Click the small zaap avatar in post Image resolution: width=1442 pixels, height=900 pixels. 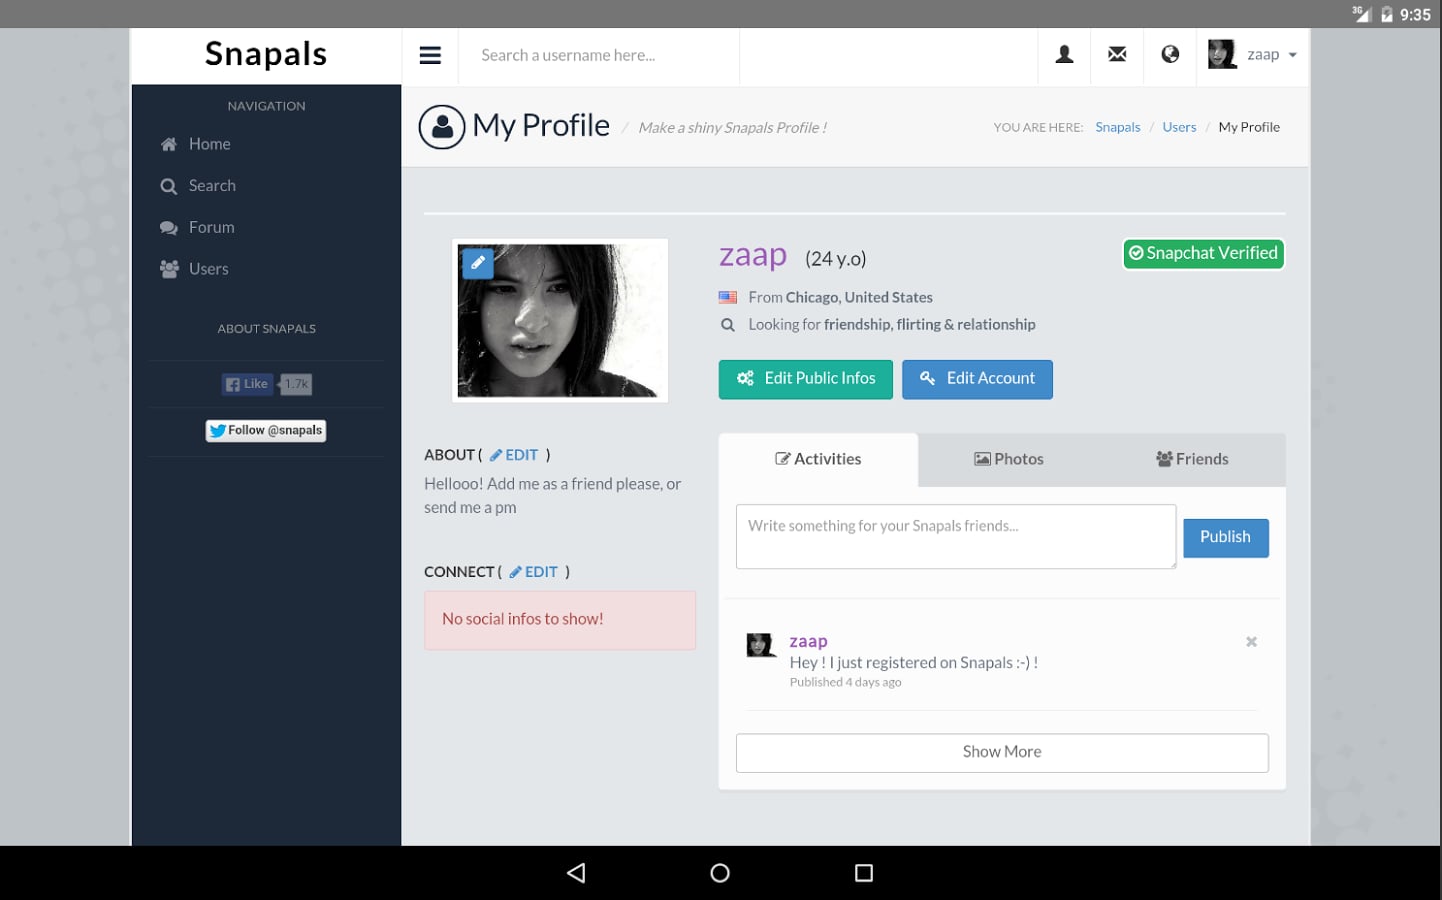click(761, 645)
